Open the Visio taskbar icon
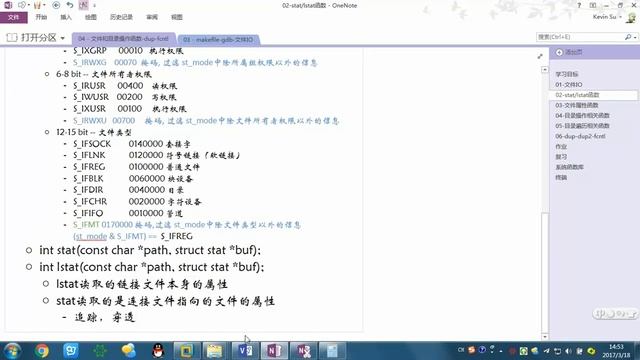 245,351
